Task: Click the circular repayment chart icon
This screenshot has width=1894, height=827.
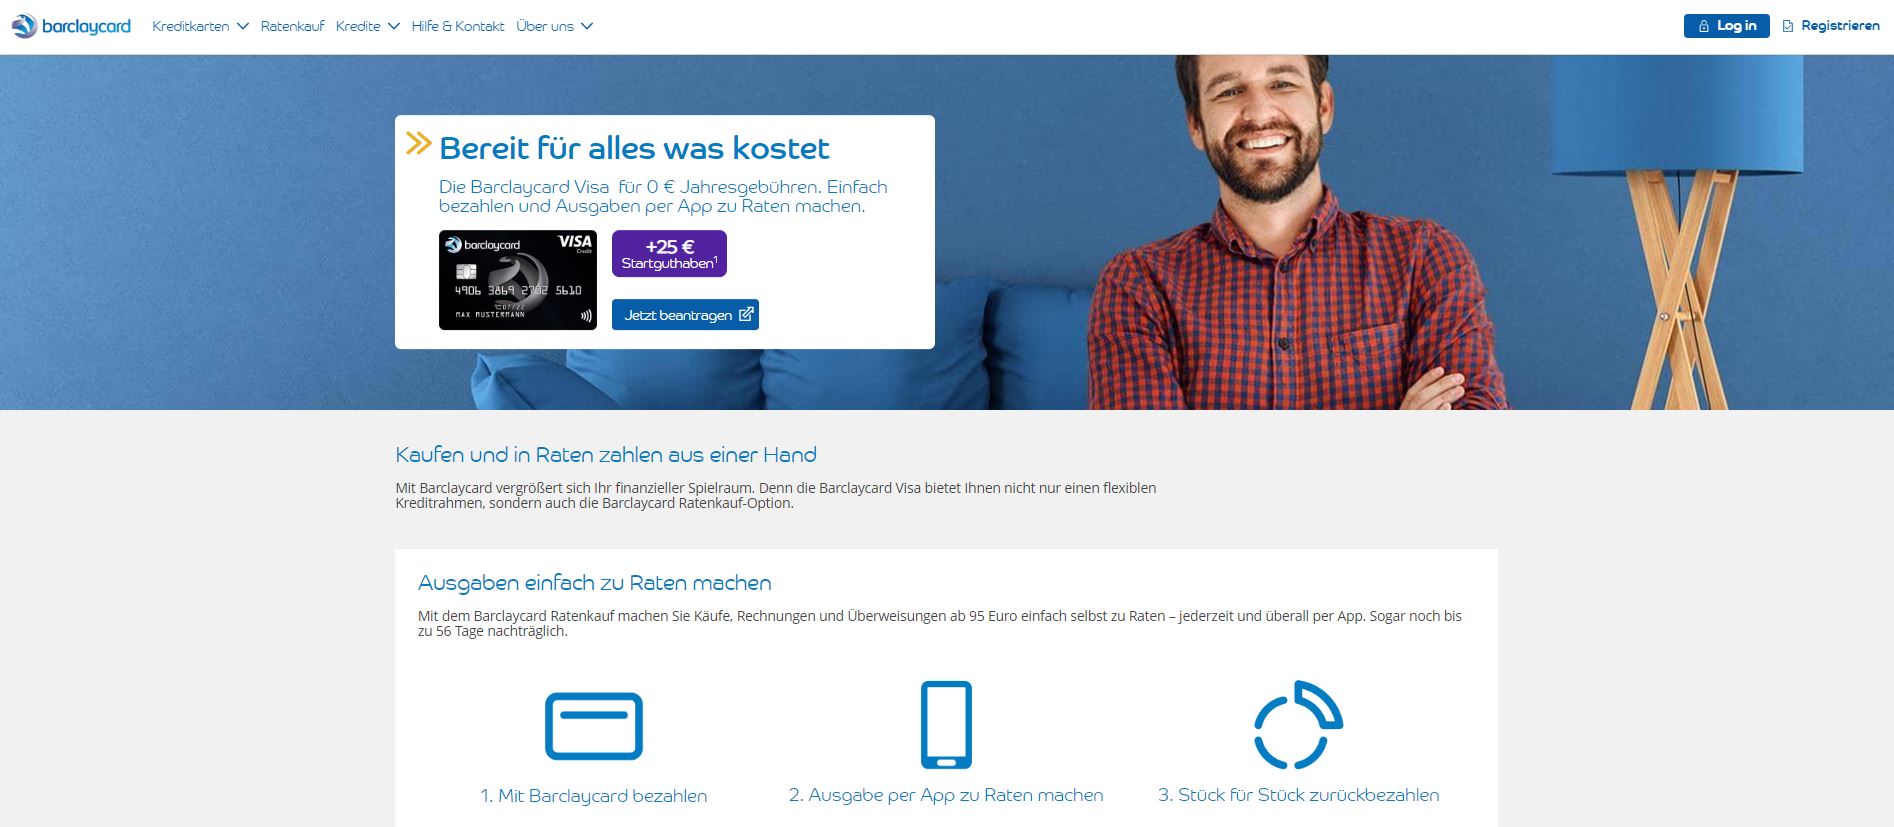Action: point(1298,725)
